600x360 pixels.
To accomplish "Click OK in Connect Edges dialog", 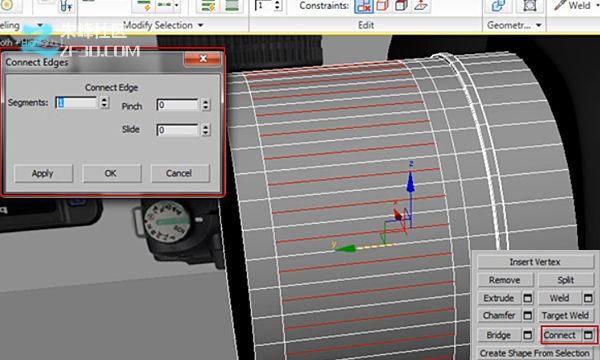I will click(x=111, y=174).
